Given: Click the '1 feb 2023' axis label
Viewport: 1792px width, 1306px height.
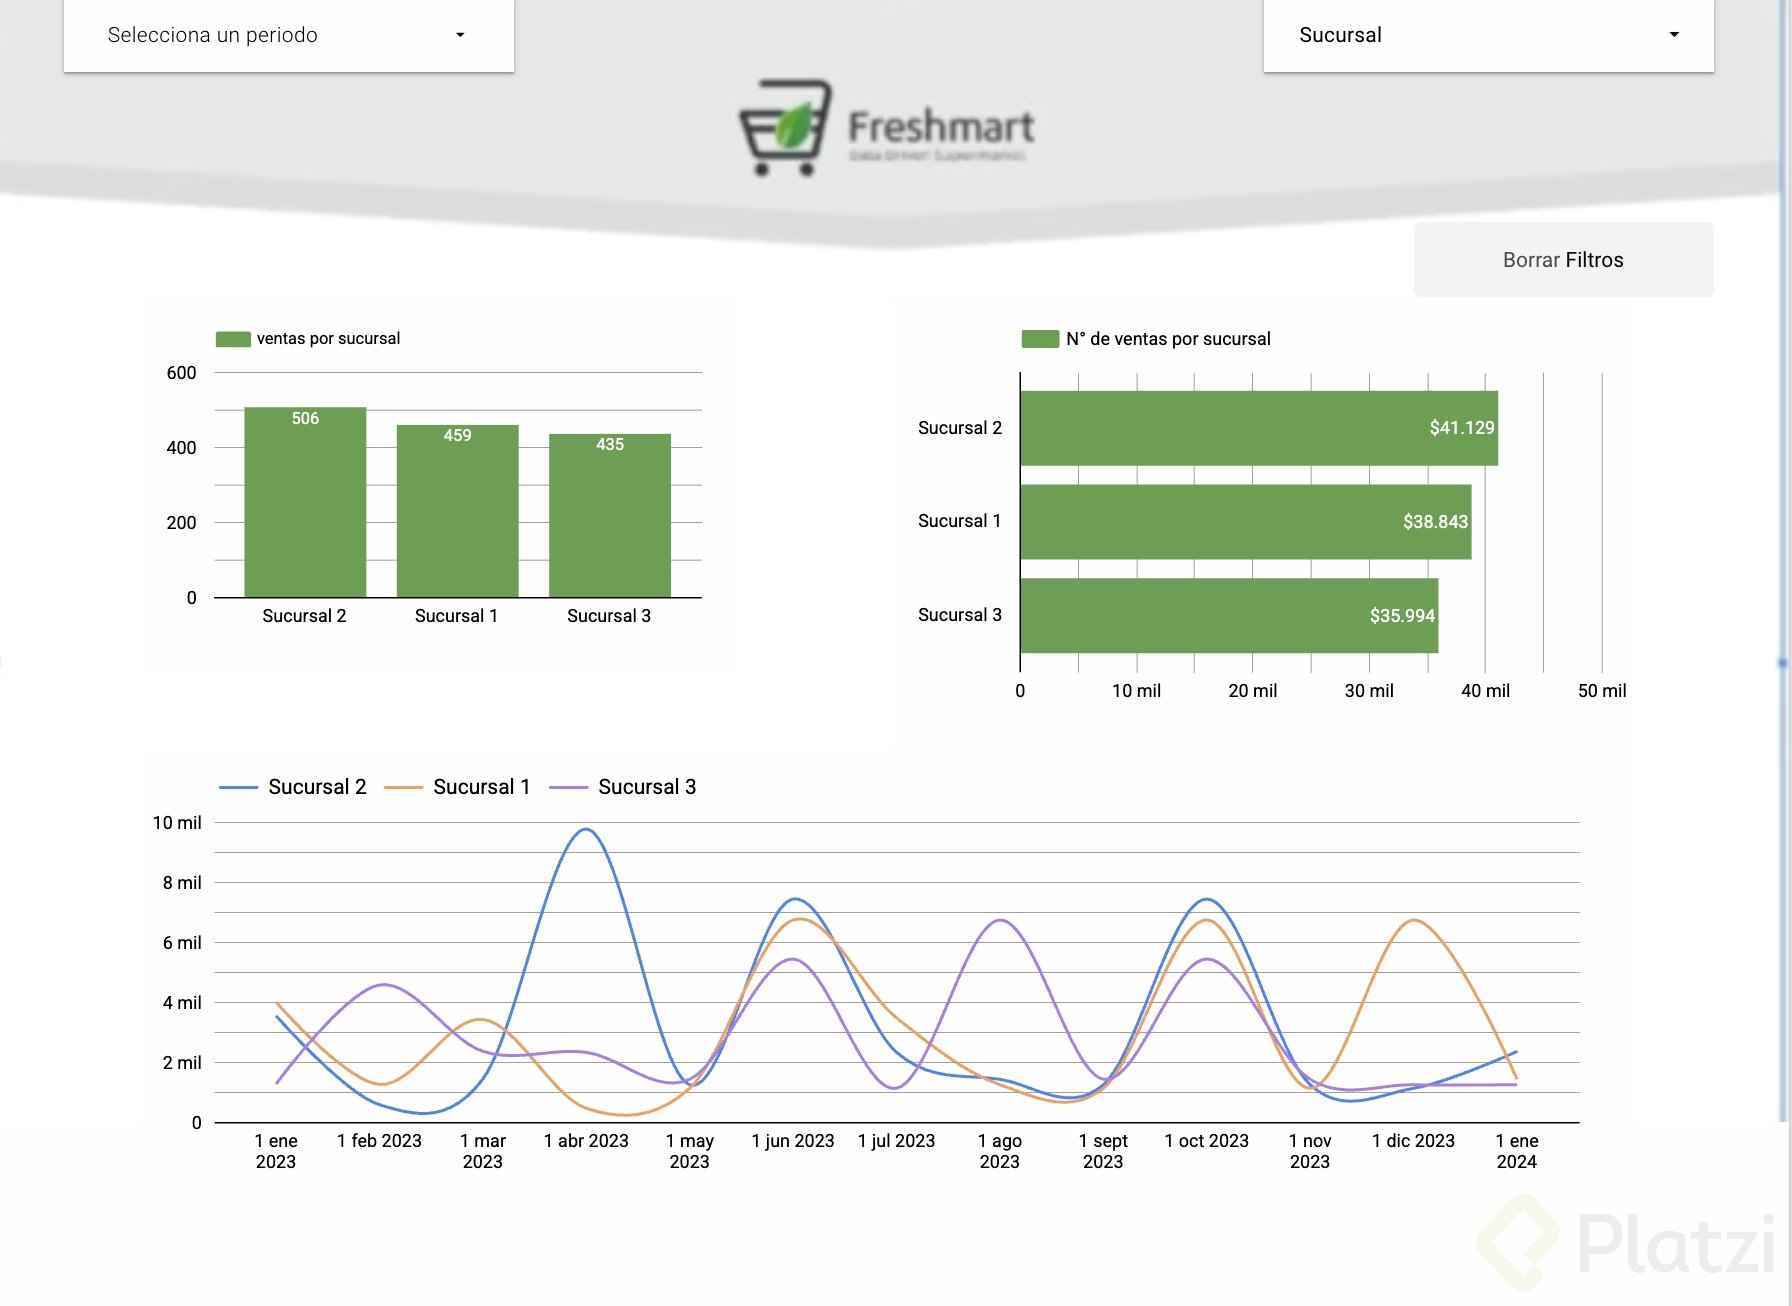Looking at the screenshot, I should click(x=379, y=1141).
